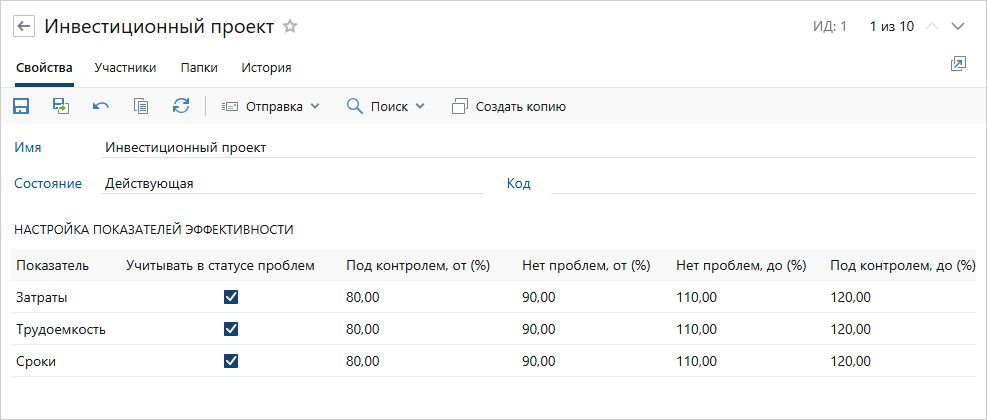Click the undo changes icon

click(101, 106)
